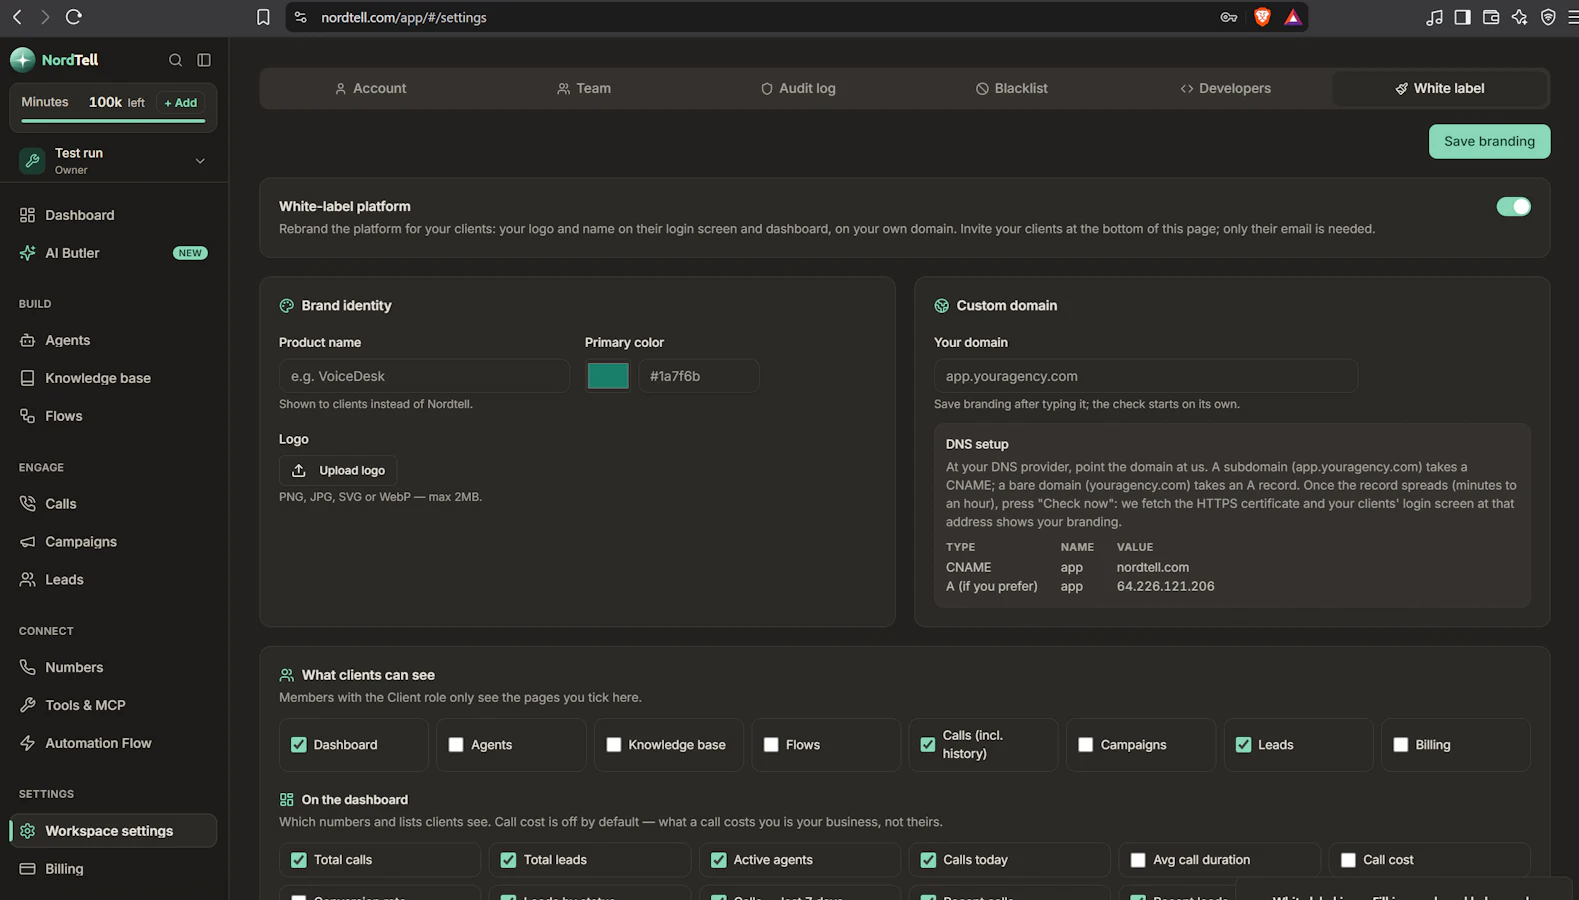Click the Product name input field

424,376
